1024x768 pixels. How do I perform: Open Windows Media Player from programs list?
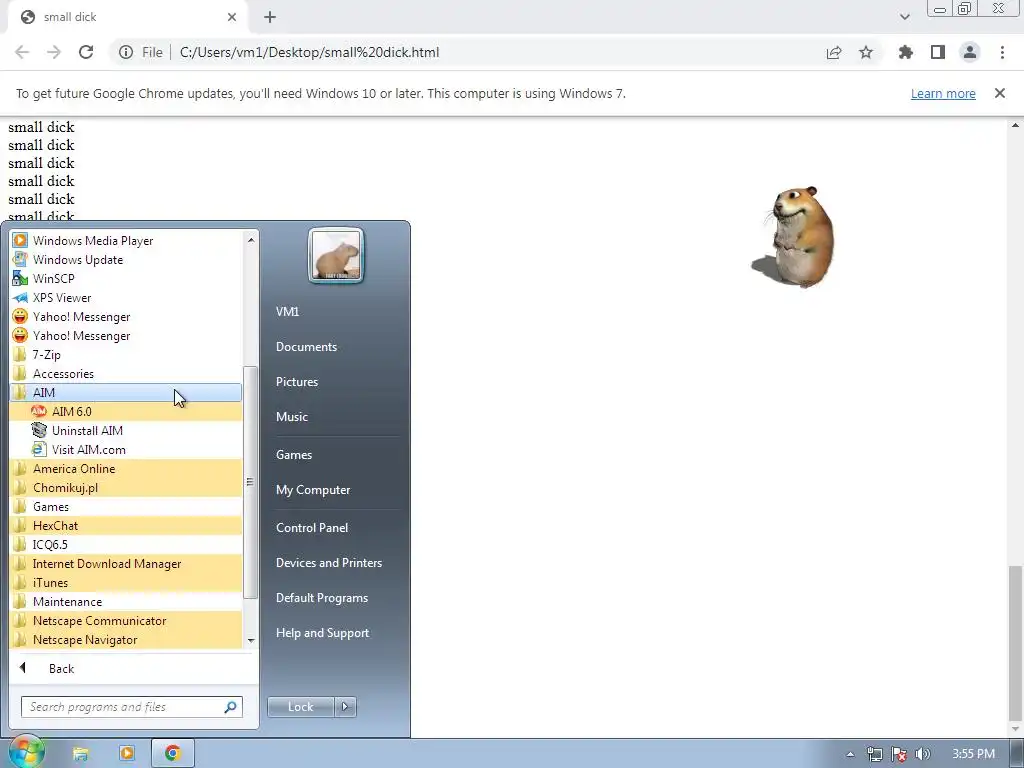tap(125, 241)
